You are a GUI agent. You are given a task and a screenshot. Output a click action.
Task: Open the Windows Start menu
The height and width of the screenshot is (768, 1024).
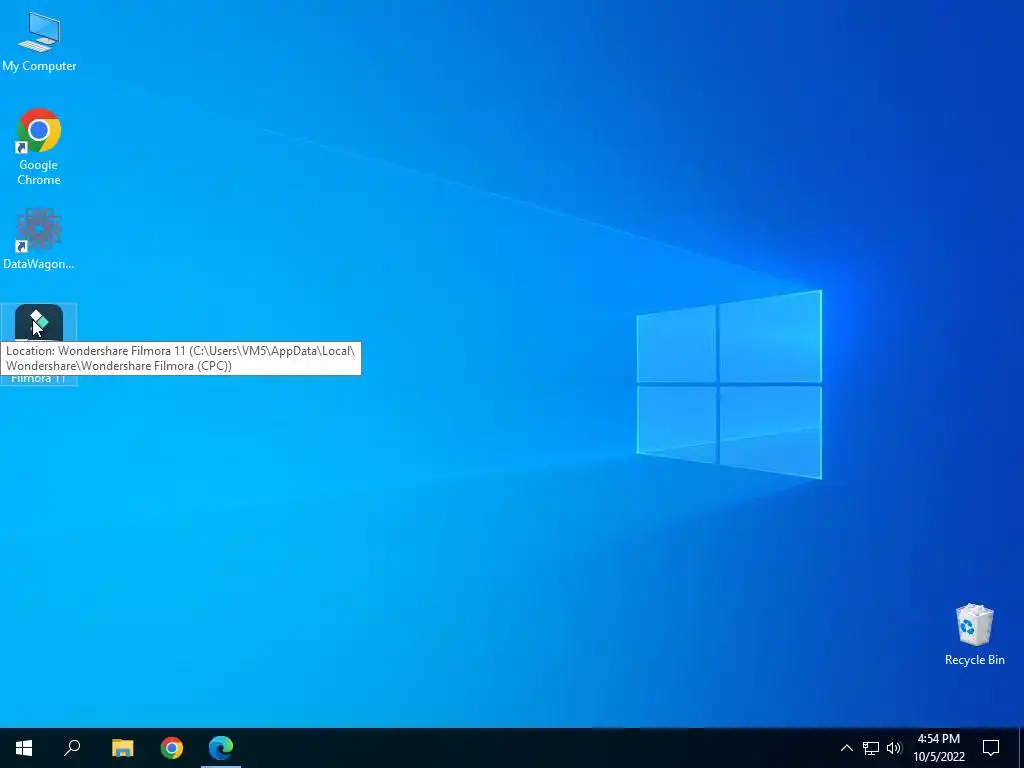(x=24, y=748)
